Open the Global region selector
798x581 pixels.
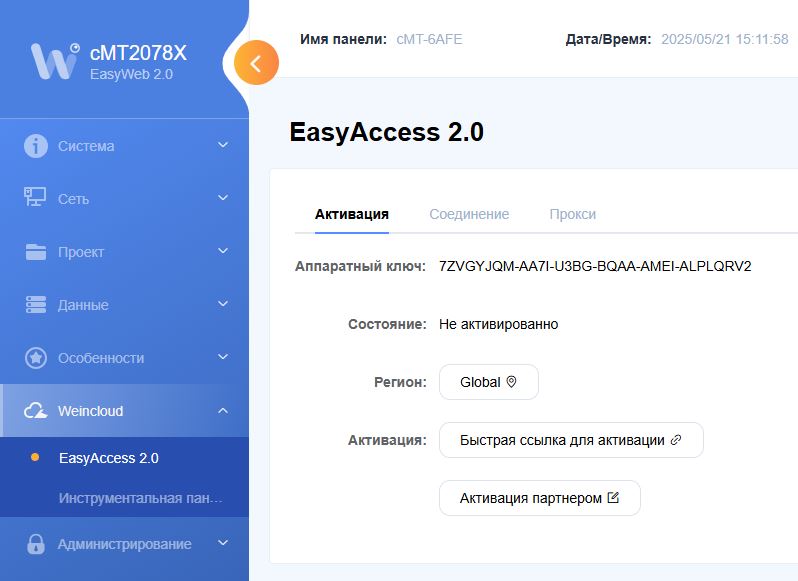[x=488, y=382]
